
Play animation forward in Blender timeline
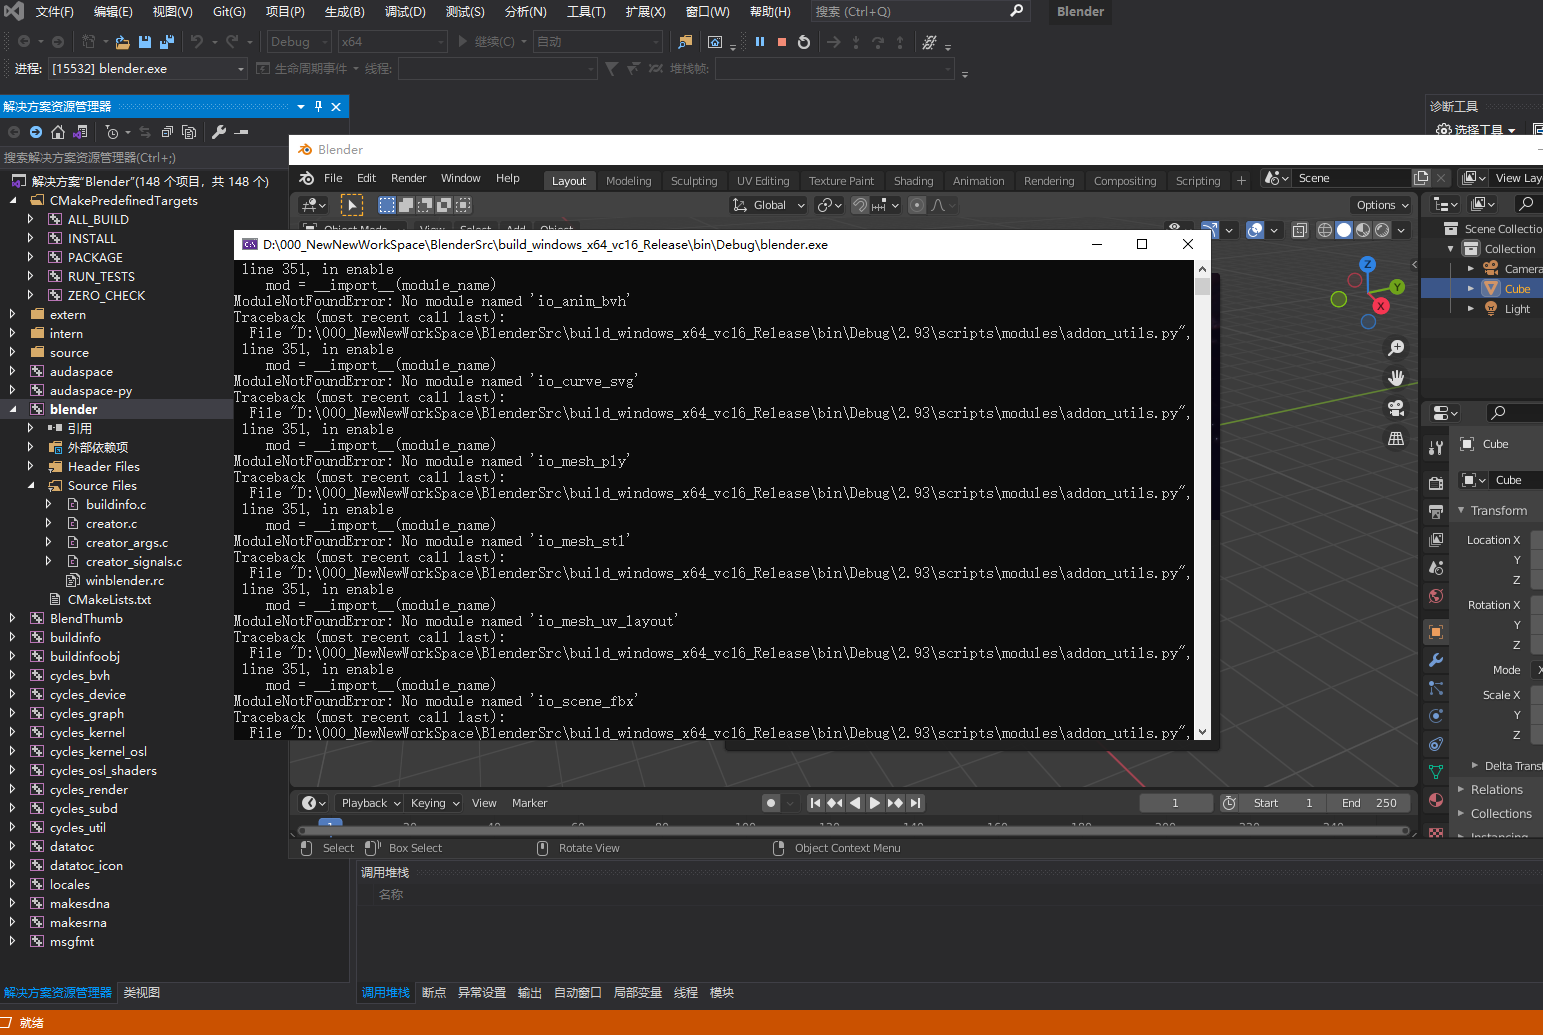875,803
